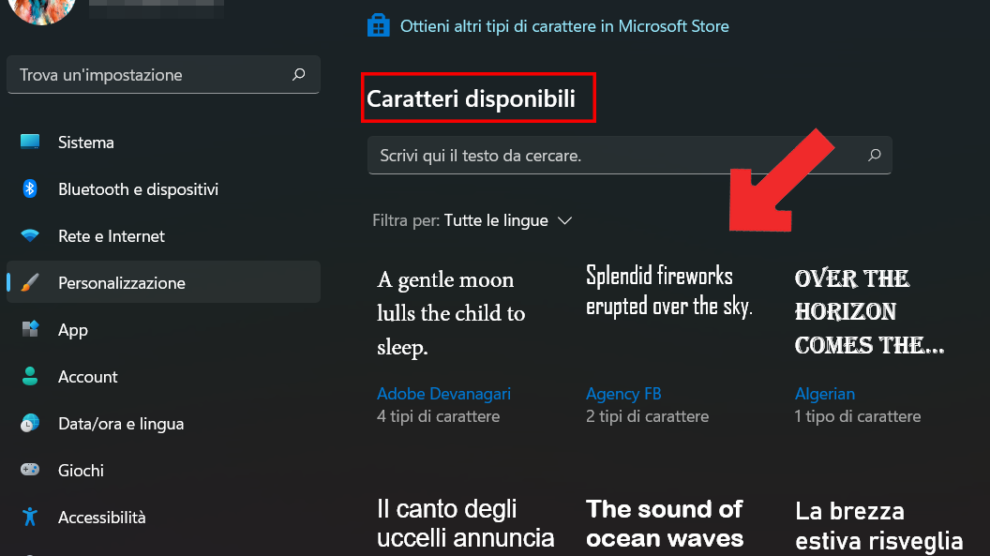Click the App icon in sidebar
This screenshot has width=990, height=556.
pos(30,330)
